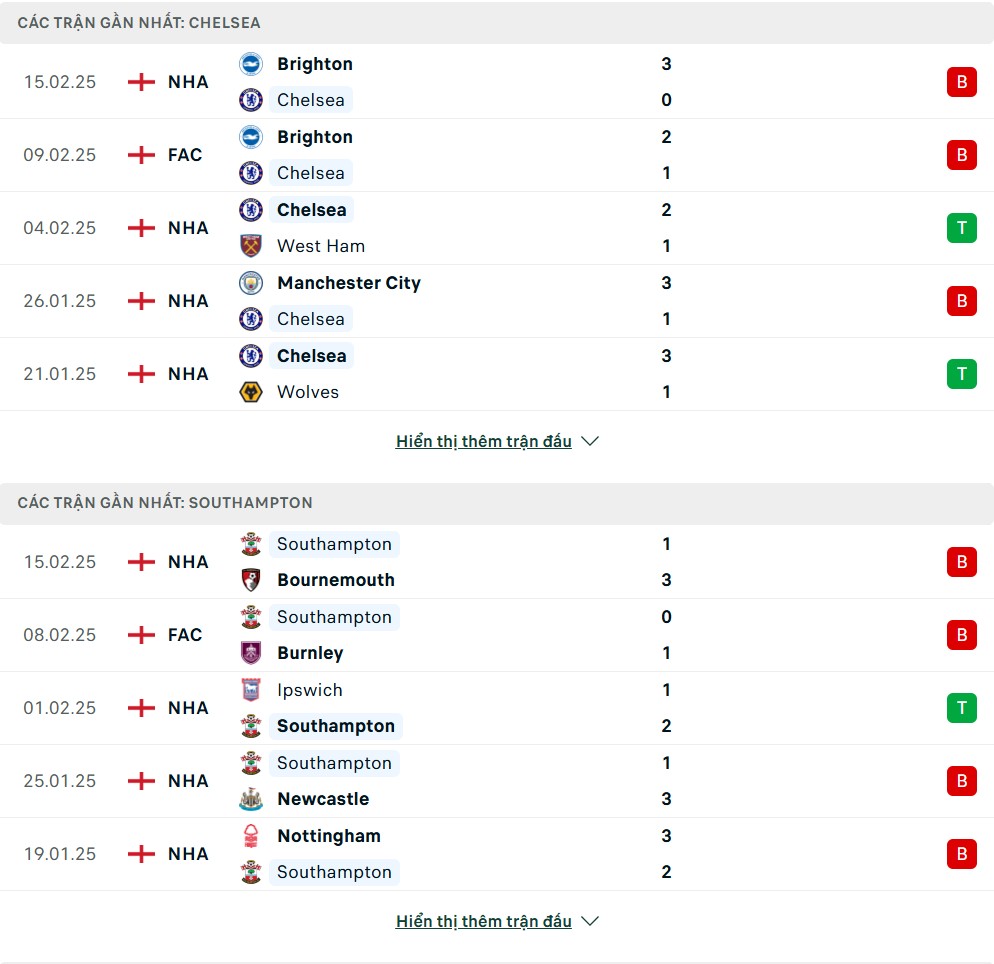Viewport: 994px width, 964px height.
Task: Click the Wolves club logo
Action: (x=251, y=392)
